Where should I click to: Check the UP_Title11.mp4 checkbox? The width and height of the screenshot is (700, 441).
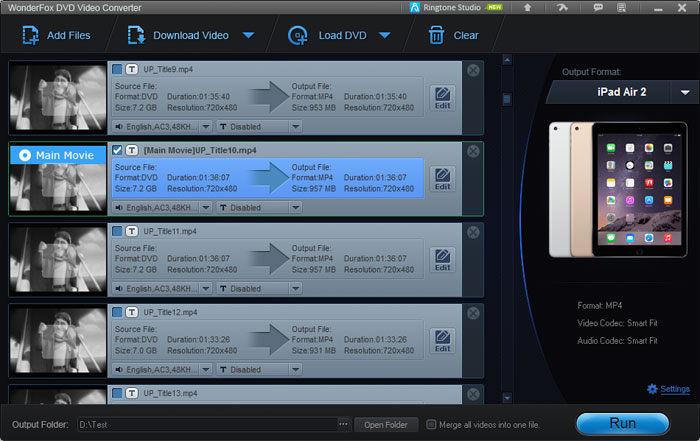[x=117, y=231]
